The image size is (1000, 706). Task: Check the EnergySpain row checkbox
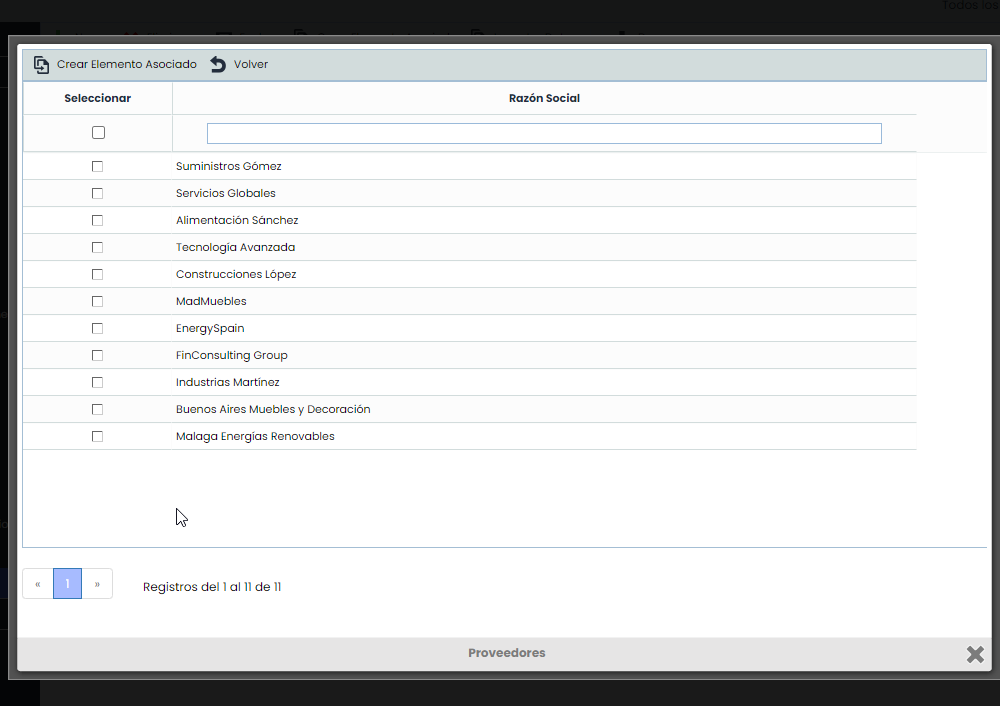(x=97, y=328)
